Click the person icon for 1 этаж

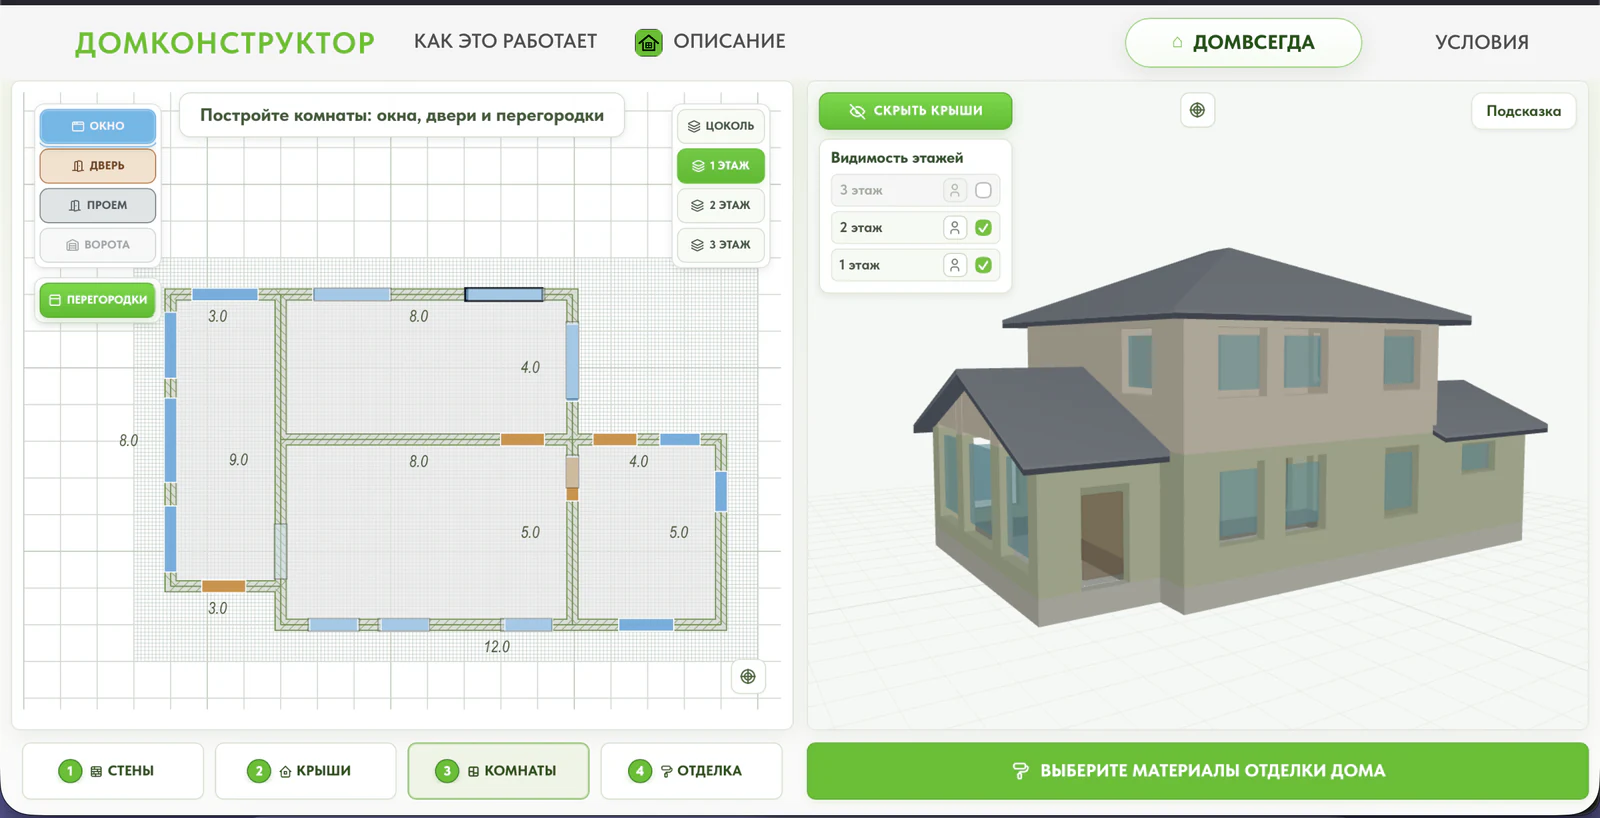[x=954, y=265]
